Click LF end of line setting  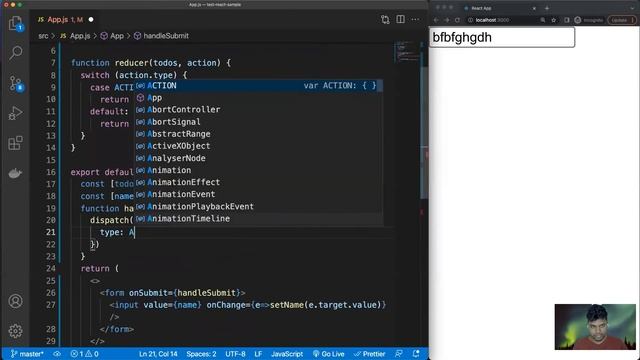258,354
